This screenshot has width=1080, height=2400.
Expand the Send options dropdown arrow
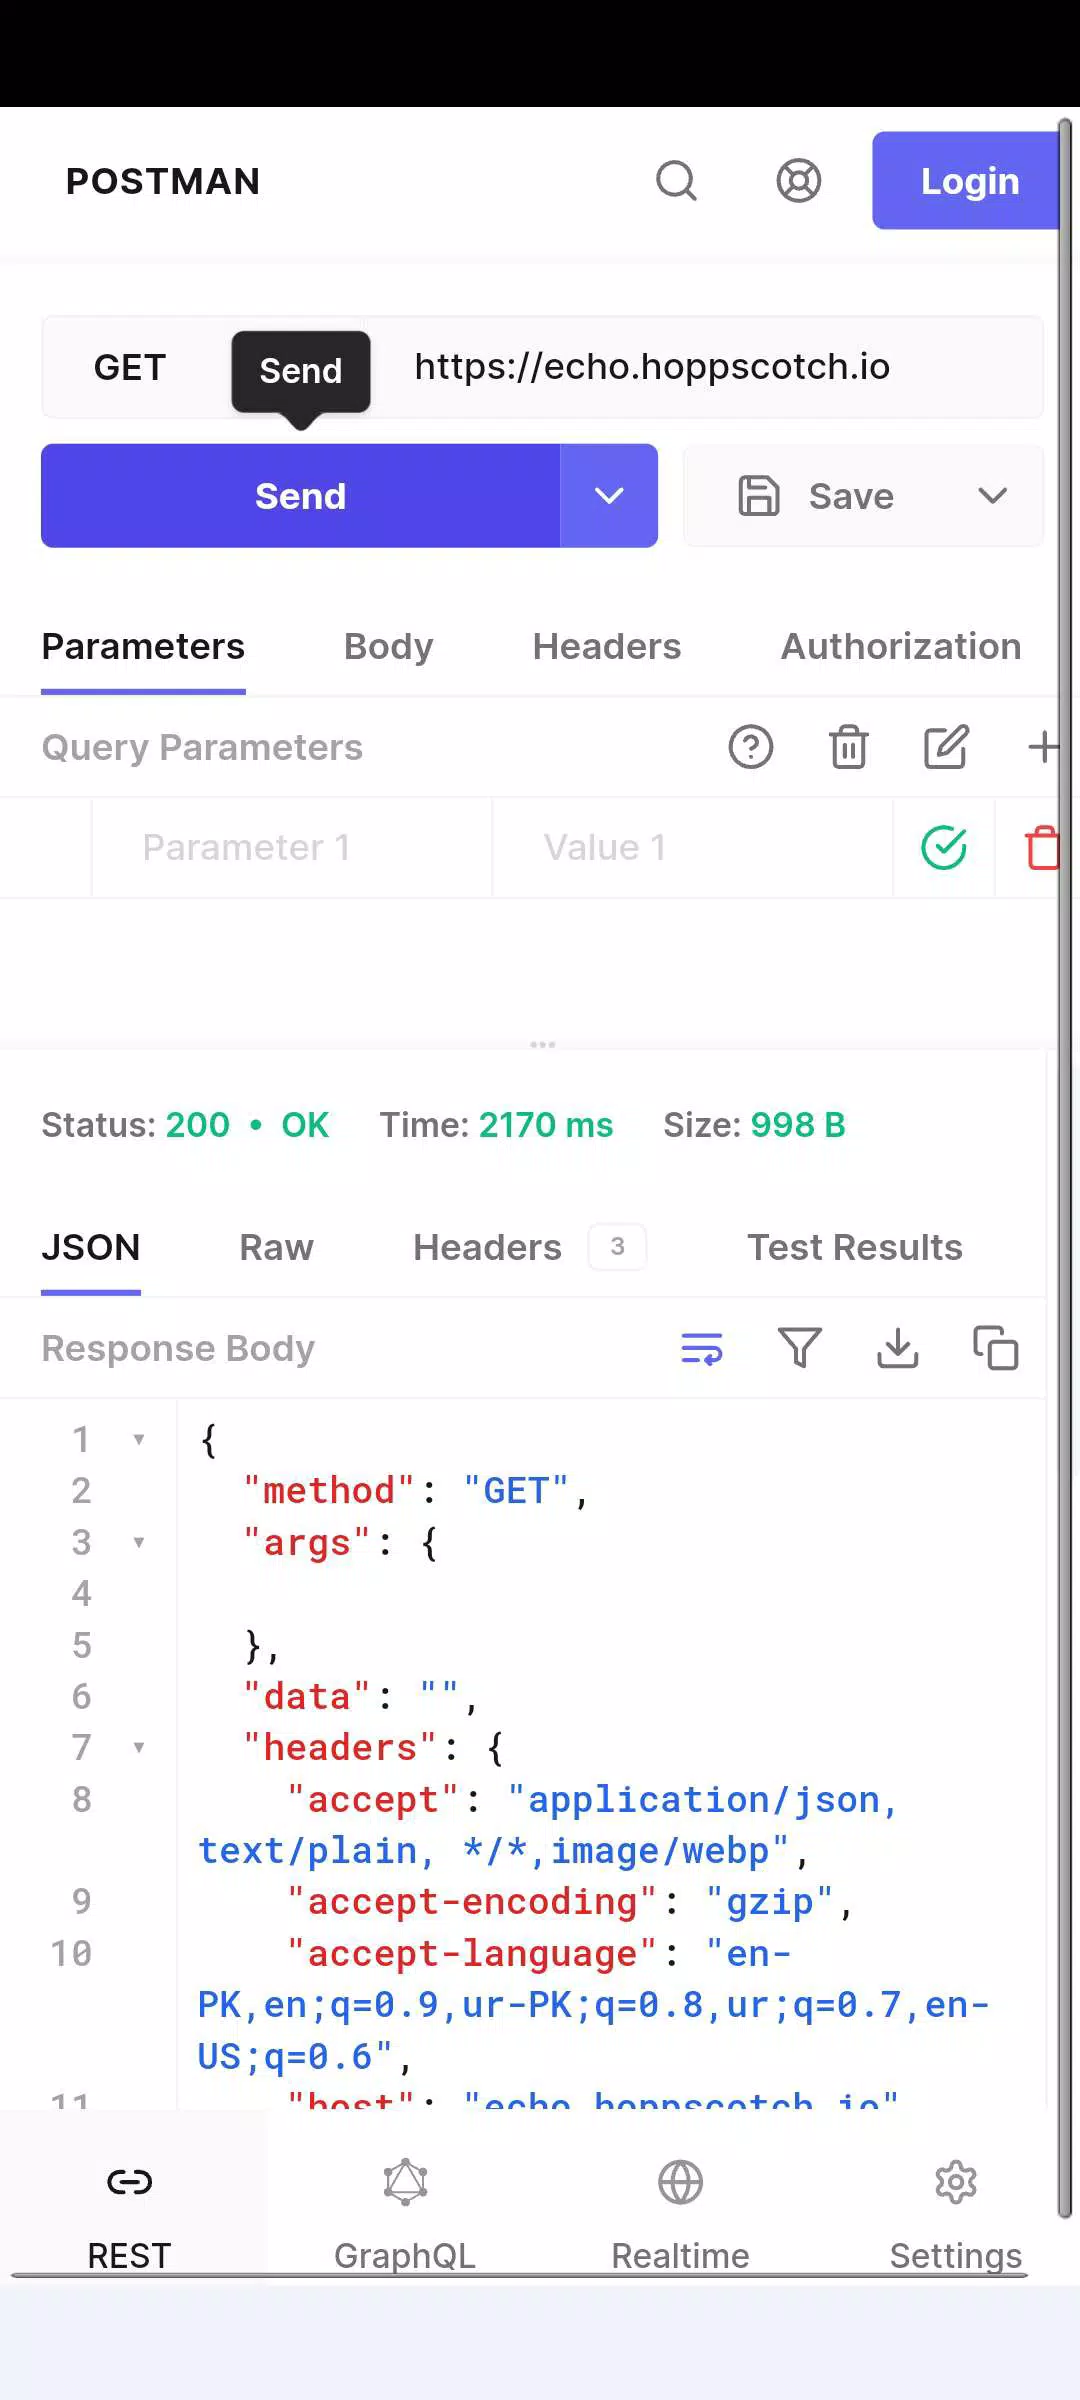click(609, 496)
